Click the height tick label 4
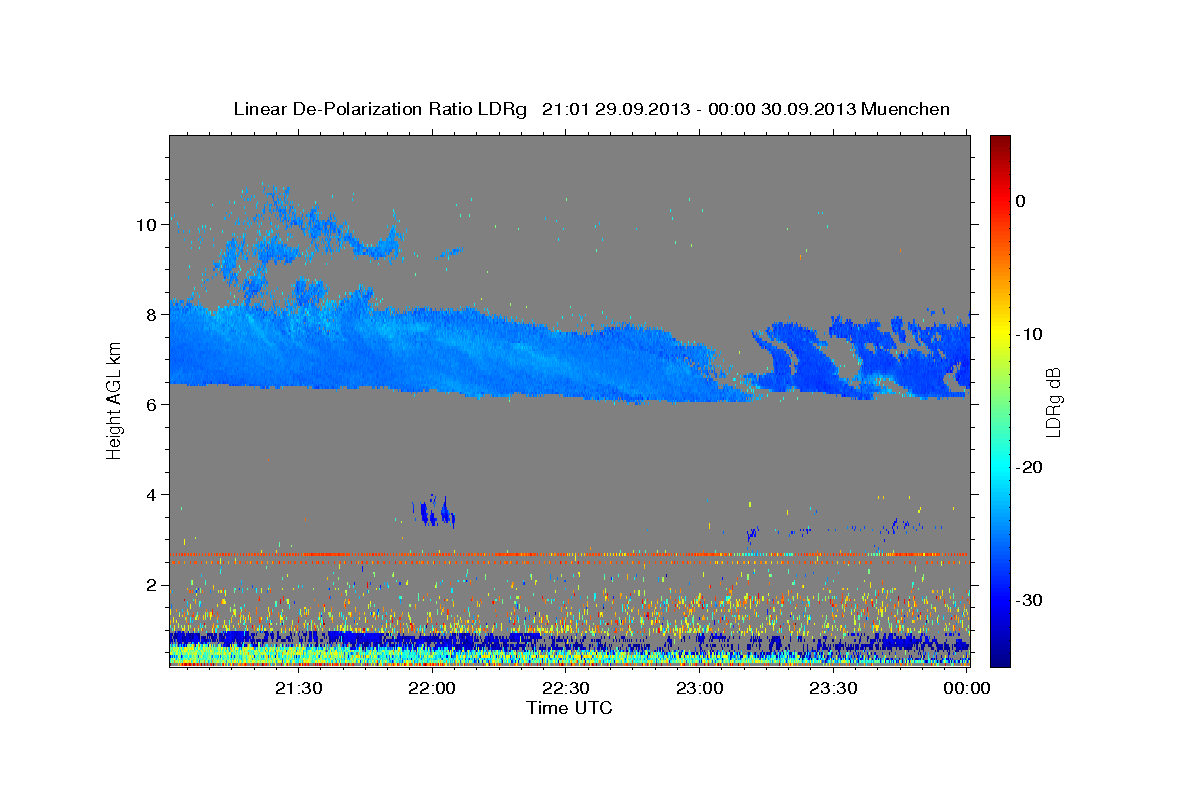The width and height of the screenshot is (1200, 800). point(150,495)
